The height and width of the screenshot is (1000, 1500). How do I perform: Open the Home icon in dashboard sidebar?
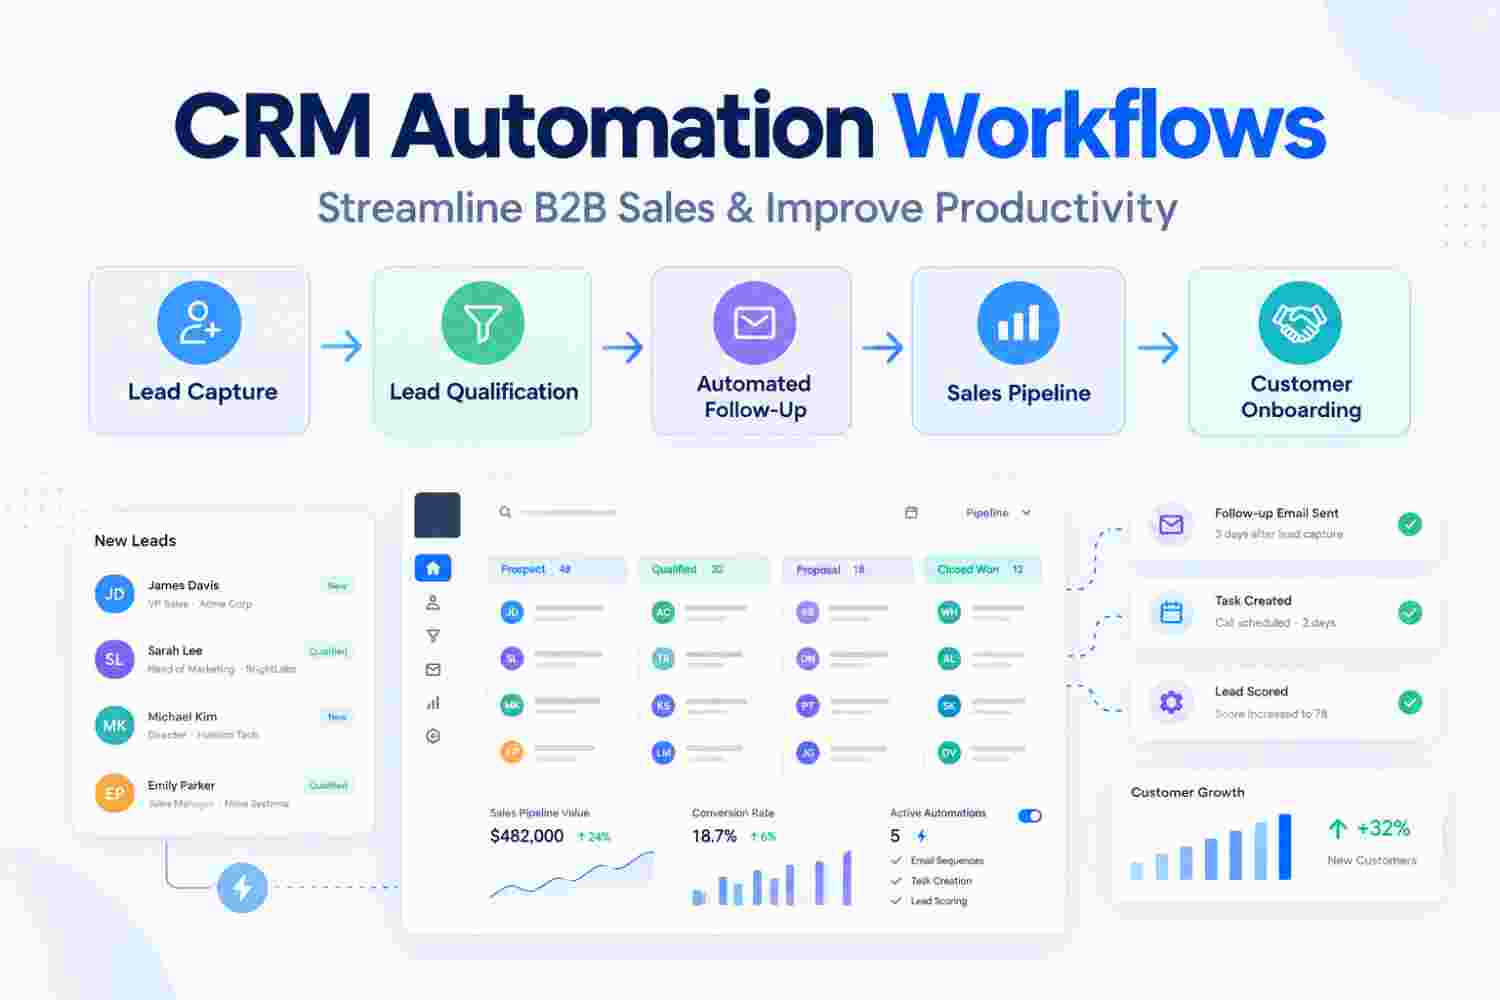click(x=433, y=568)
